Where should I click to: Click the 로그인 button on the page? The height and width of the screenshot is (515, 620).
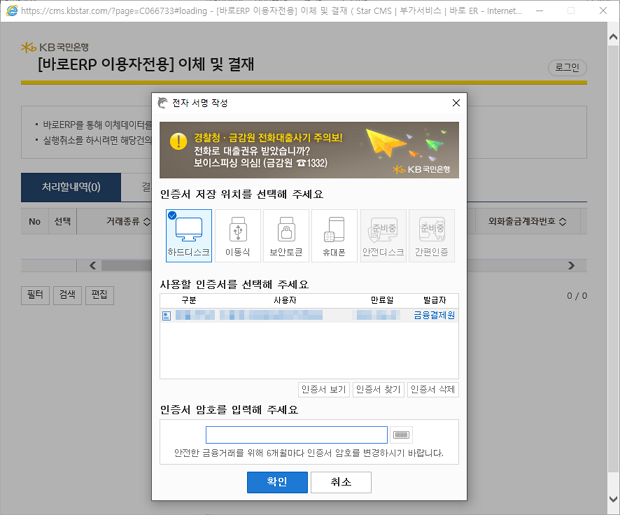[x=567, y=68]
